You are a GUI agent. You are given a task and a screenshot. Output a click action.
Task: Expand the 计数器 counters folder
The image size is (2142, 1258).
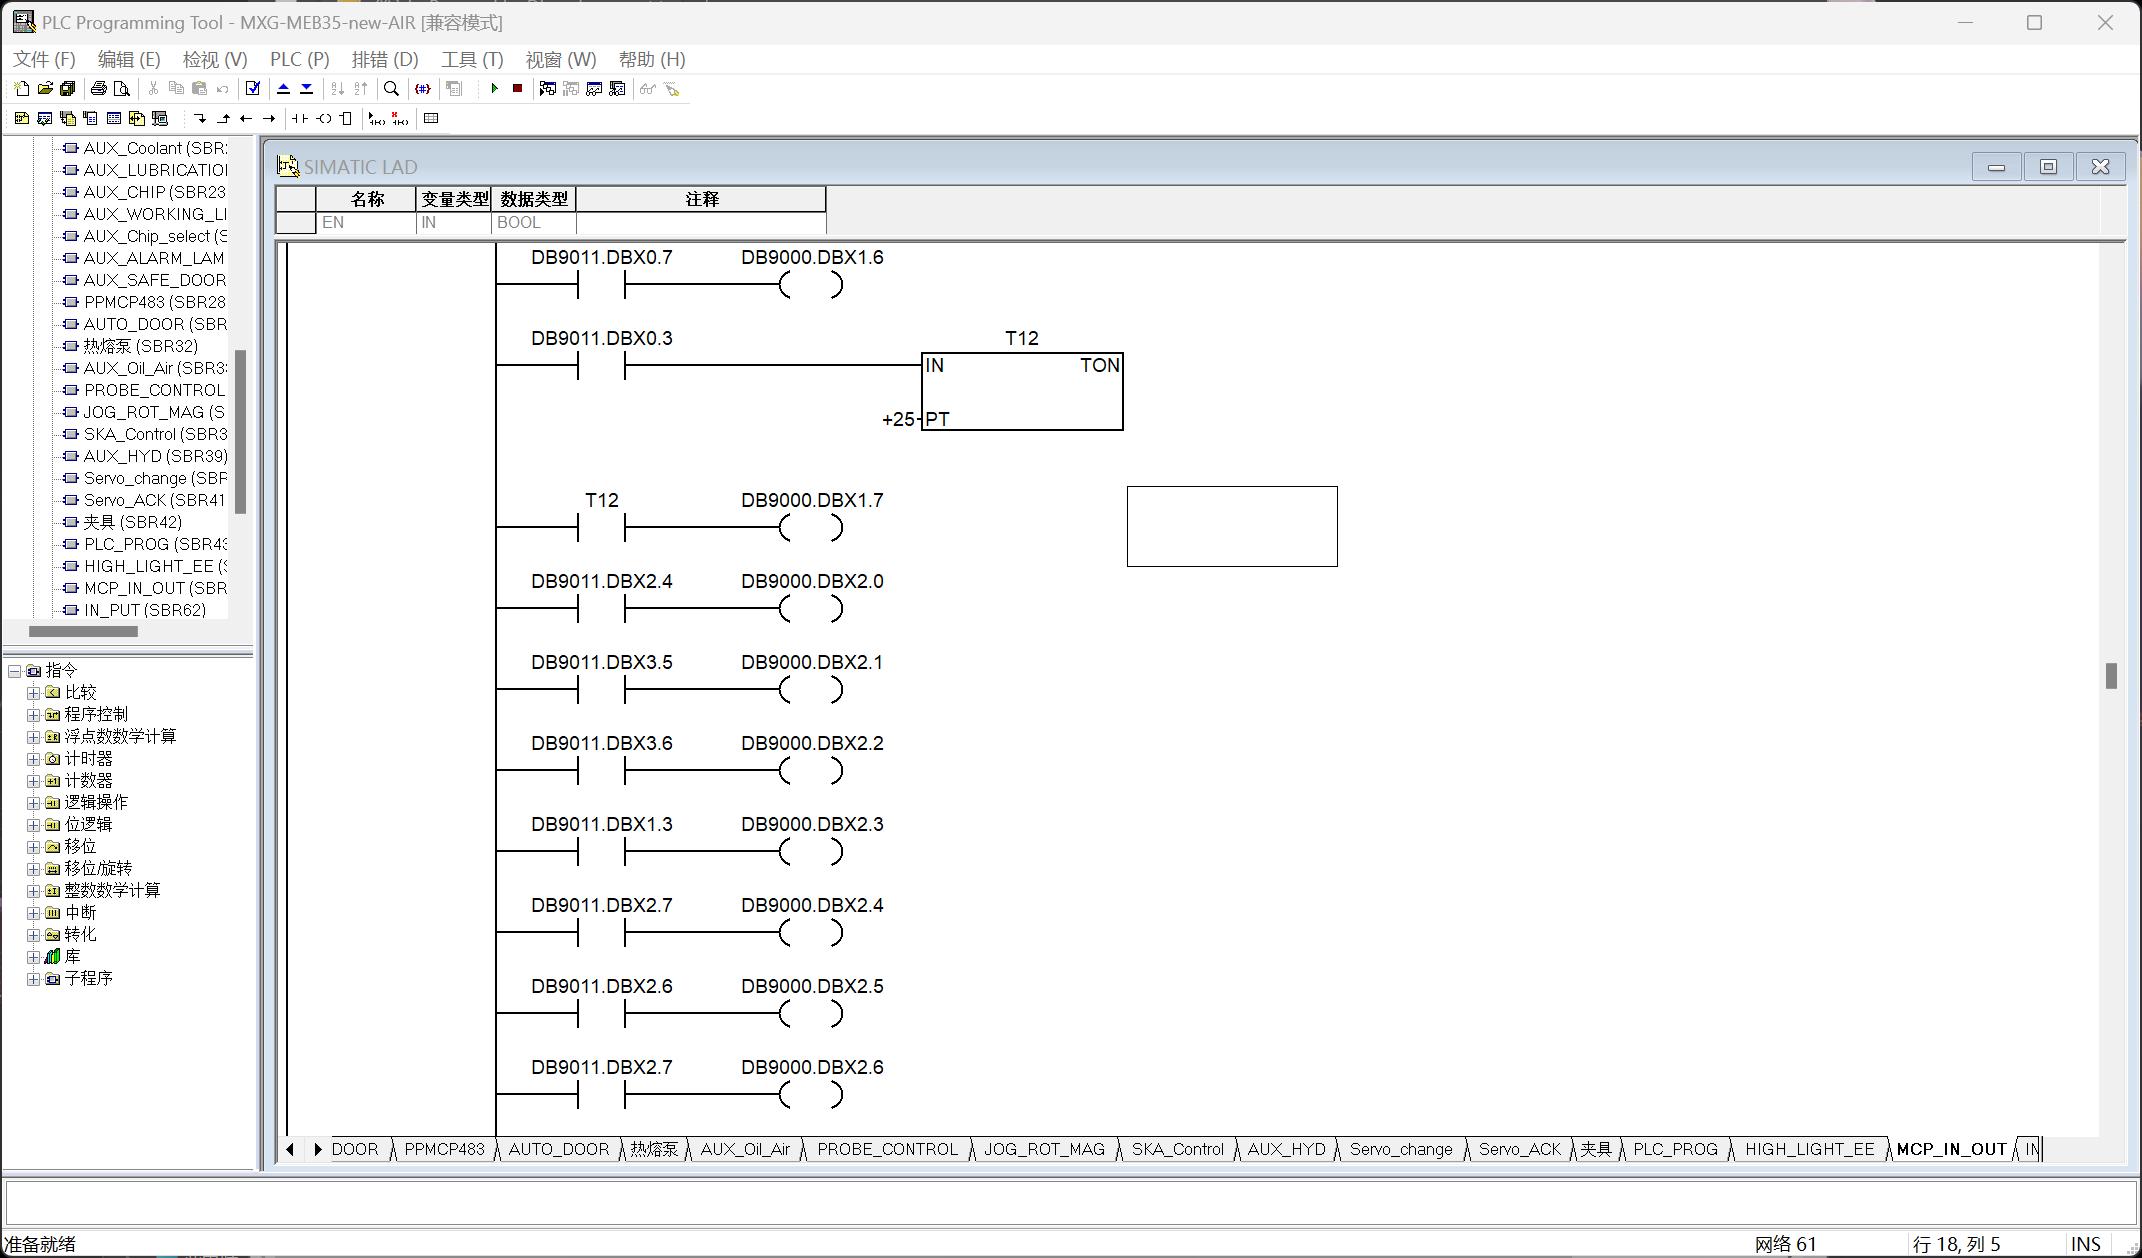[33, 781]
